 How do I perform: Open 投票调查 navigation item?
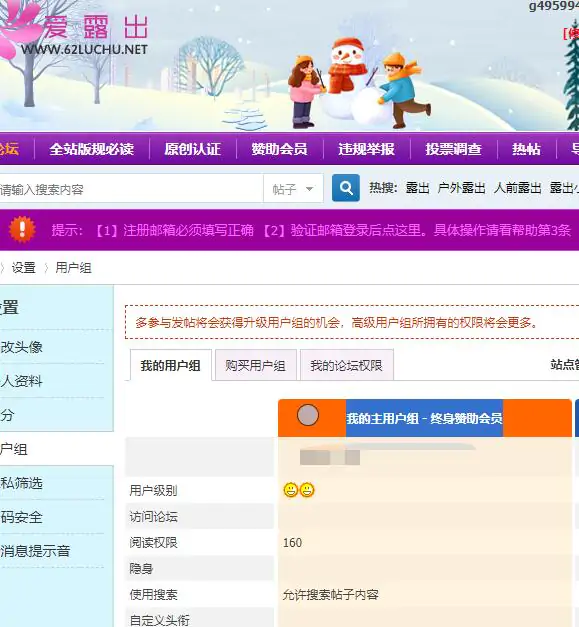click(x=453, y=149)
